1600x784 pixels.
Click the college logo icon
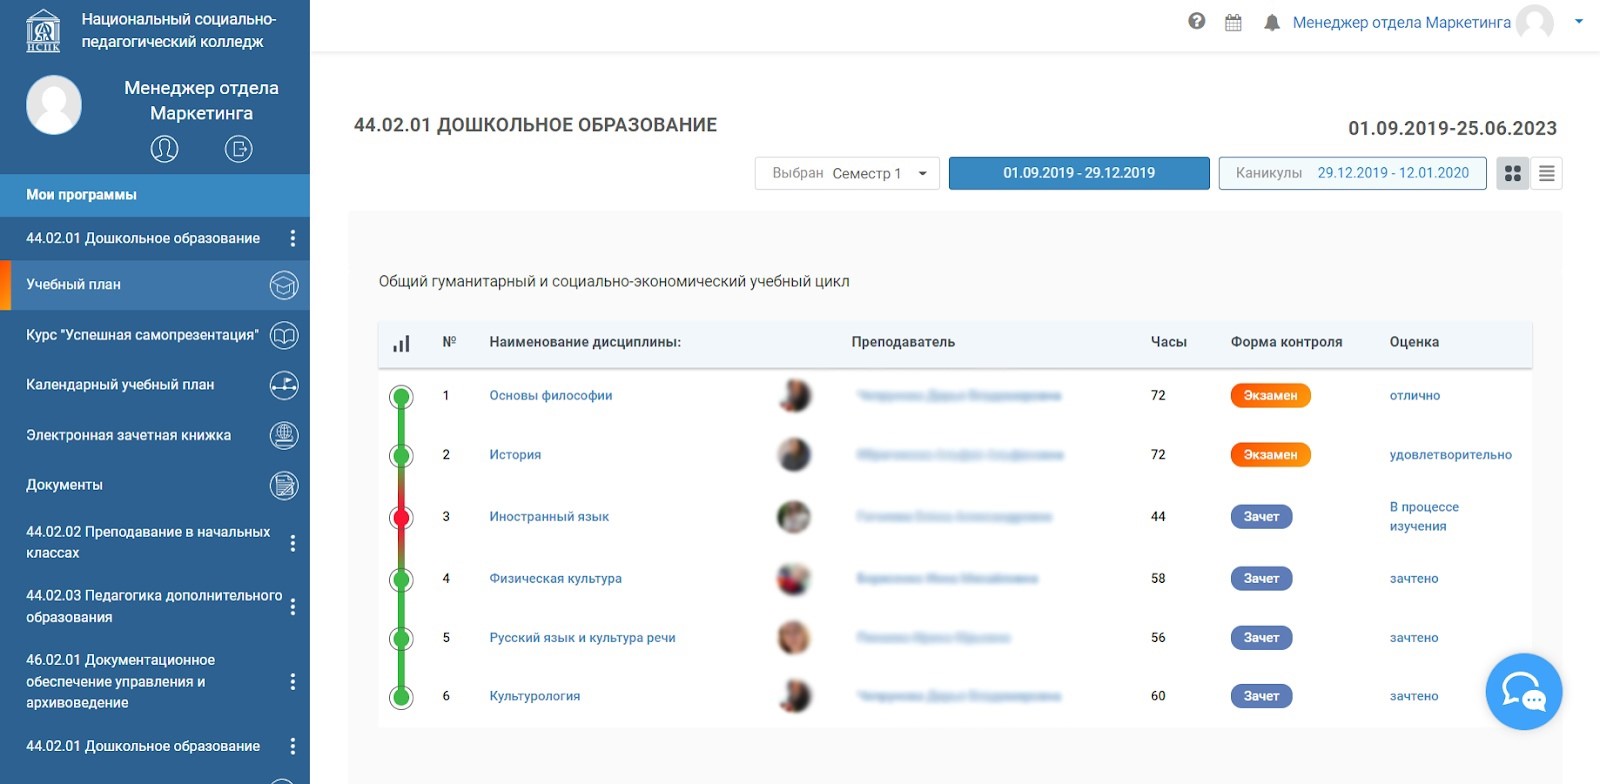(43, 30)
